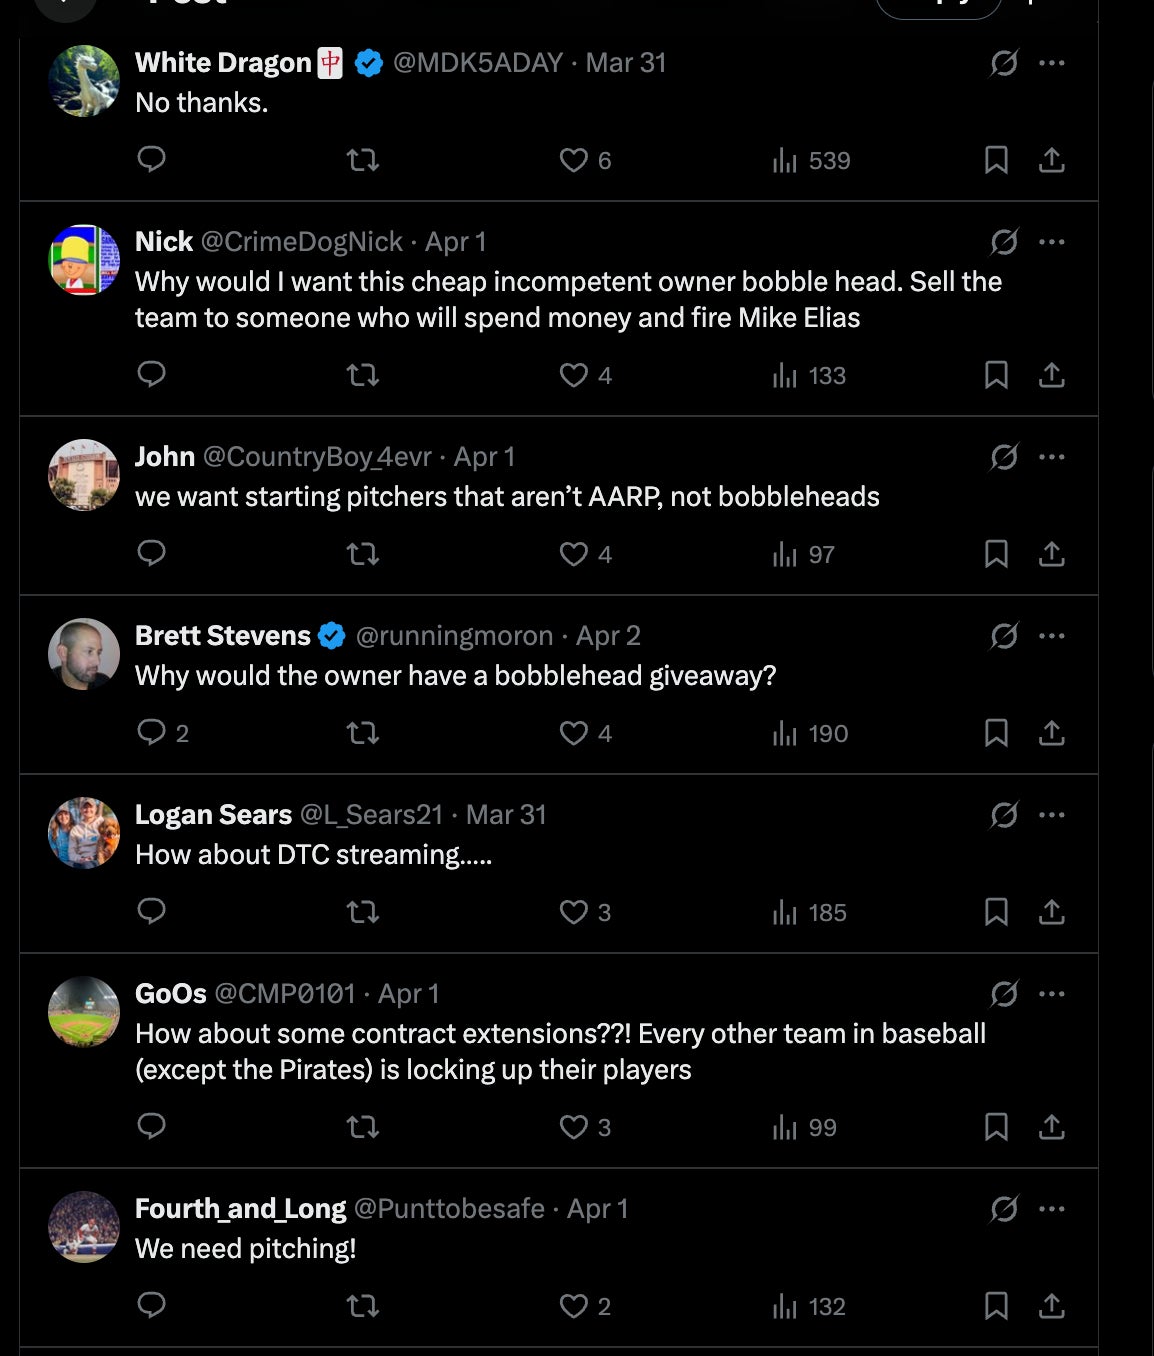Click Grok icon on Fourth_and_Long's reply

pyautogui.click(x=1004, y=1209)
